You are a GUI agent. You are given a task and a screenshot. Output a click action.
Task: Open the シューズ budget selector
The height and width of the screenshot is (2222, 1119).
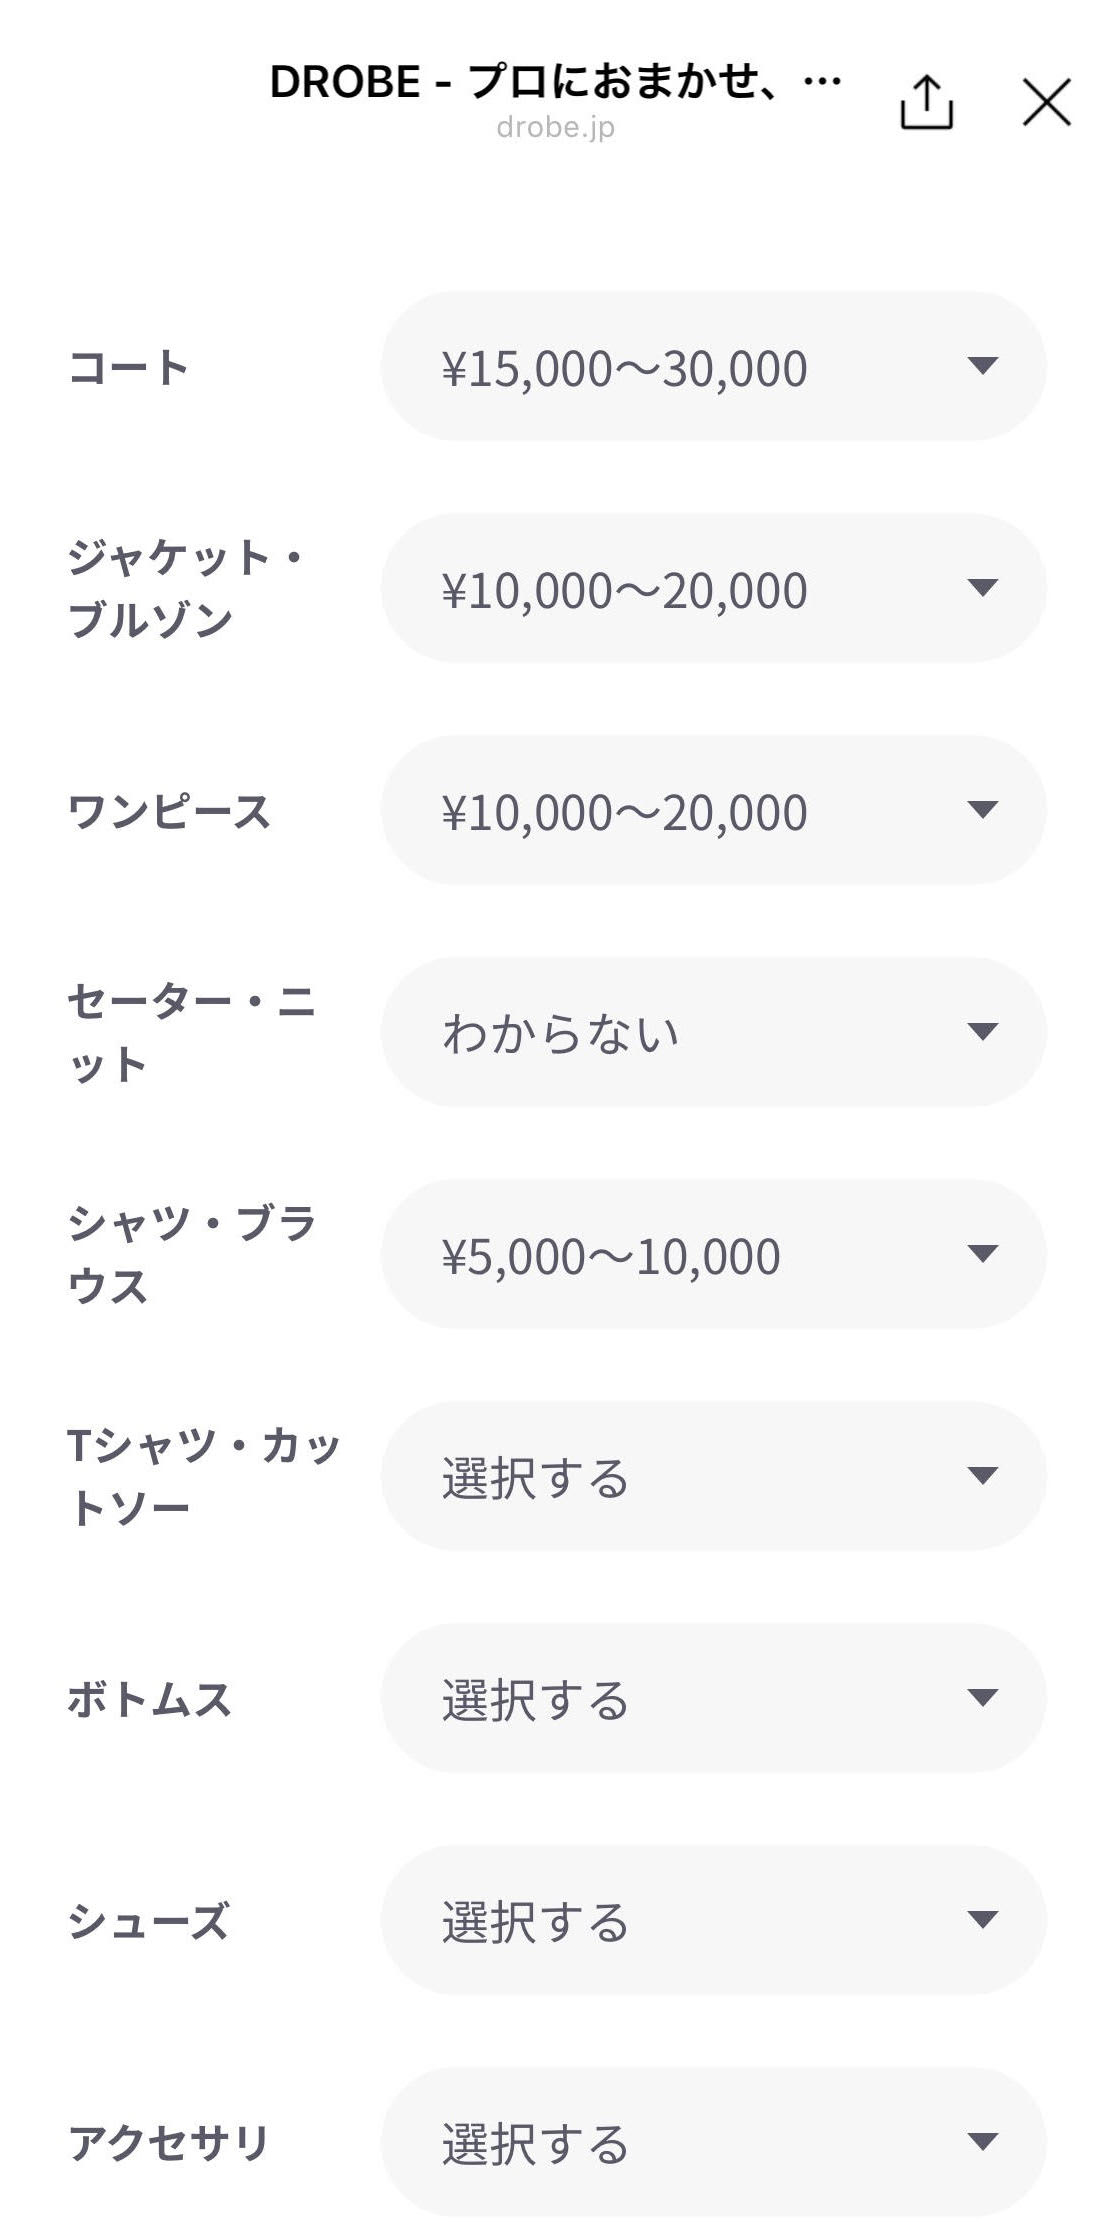point(712,1920)
